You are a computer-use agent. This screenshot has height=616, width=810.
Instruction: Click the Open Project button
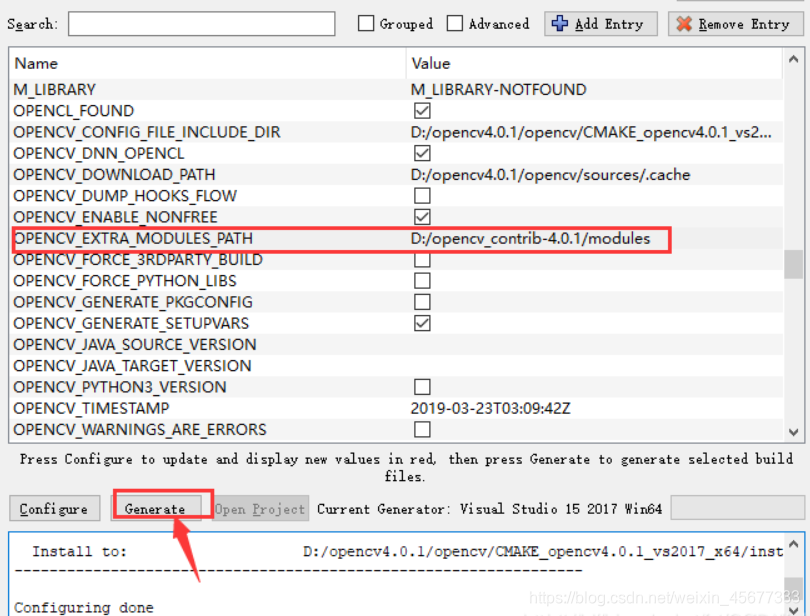pyautogui.click(x=259, y=508)
